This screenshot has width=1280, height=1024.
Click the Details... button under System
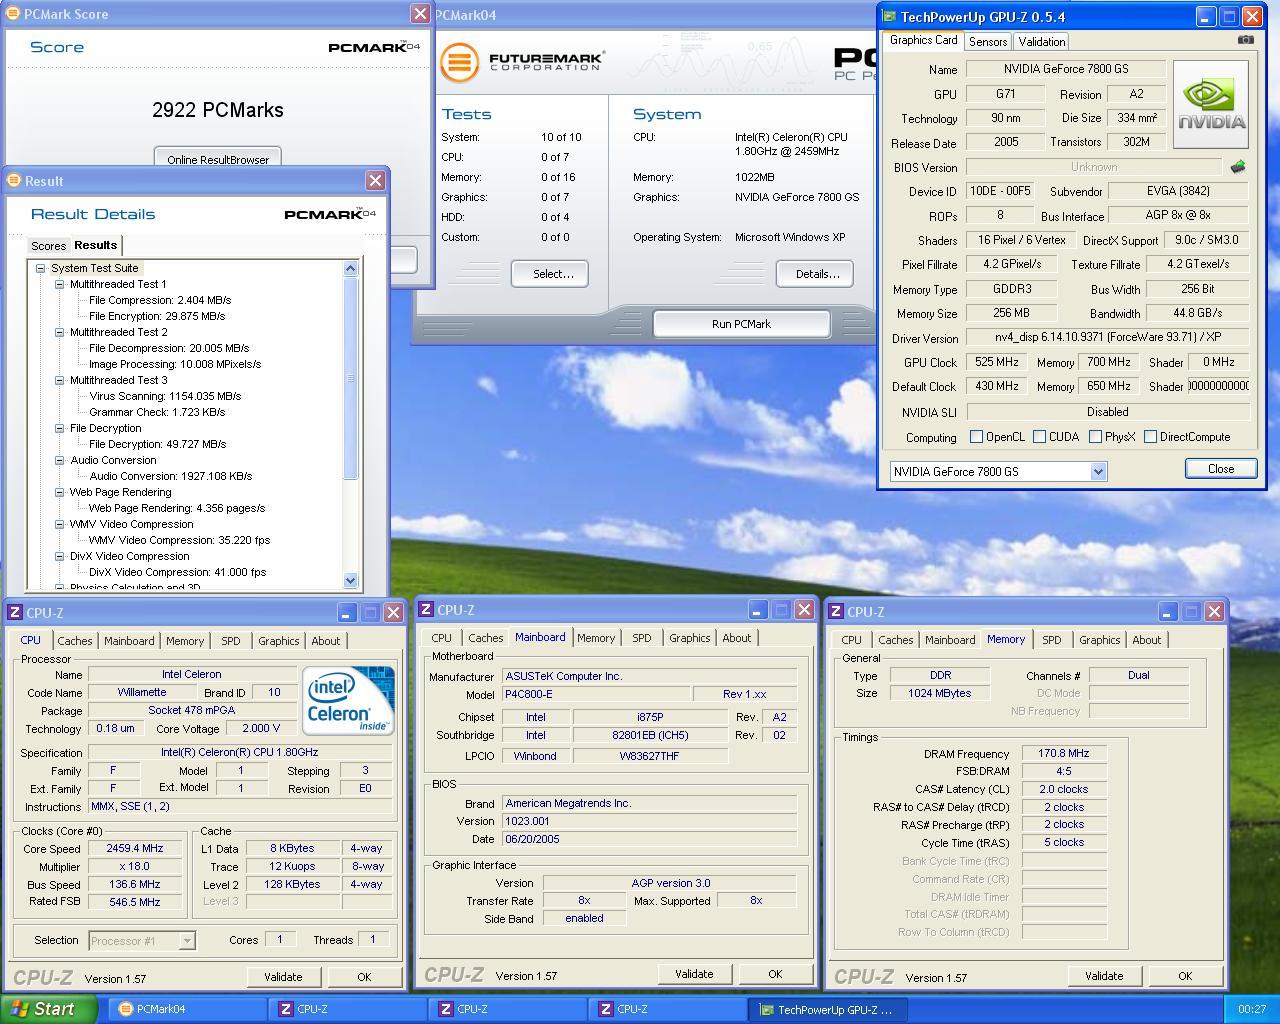(817, 274)
